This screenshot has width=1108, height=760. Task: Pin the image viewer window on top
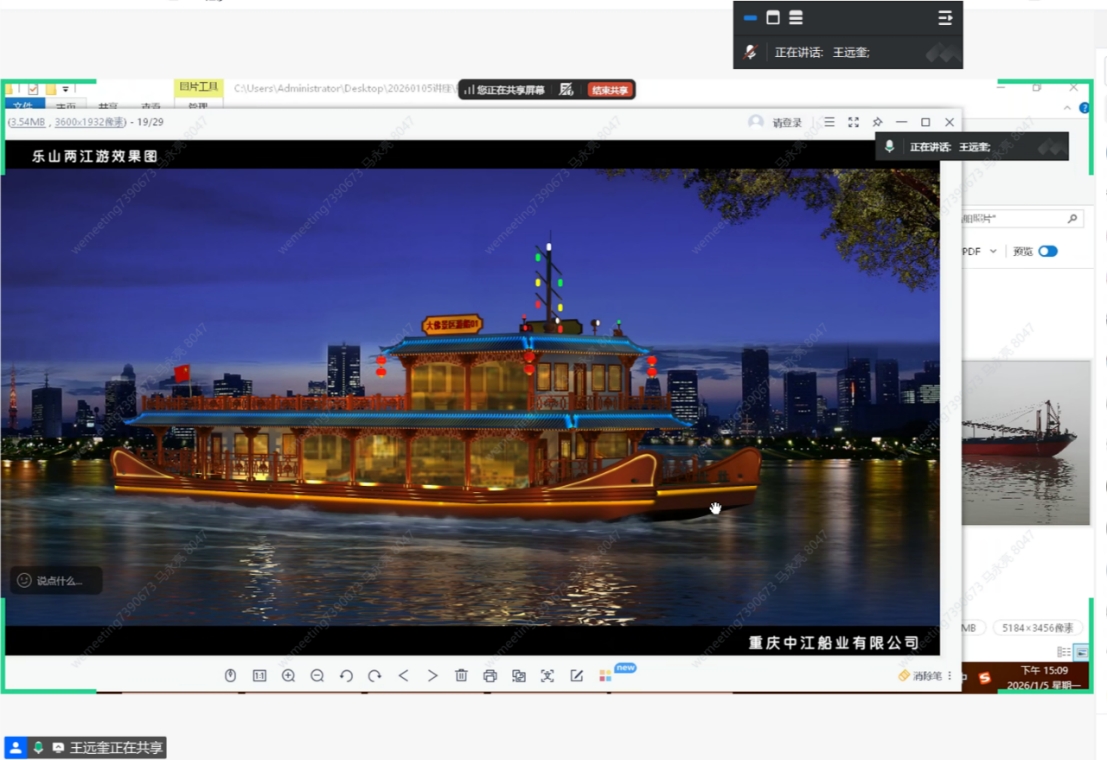[x=877, y=122]
